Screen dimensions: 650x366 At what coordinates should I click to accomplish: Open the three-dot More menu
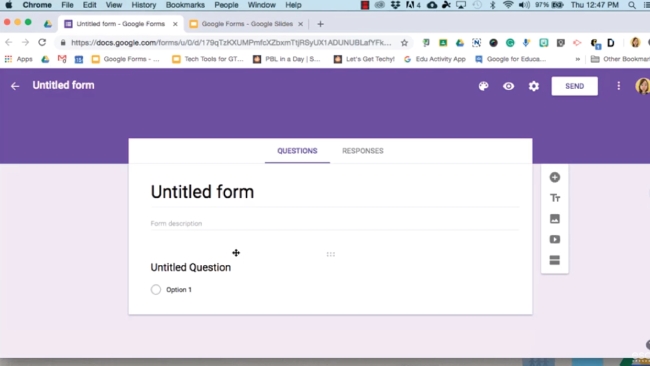(x=618, y=86)
